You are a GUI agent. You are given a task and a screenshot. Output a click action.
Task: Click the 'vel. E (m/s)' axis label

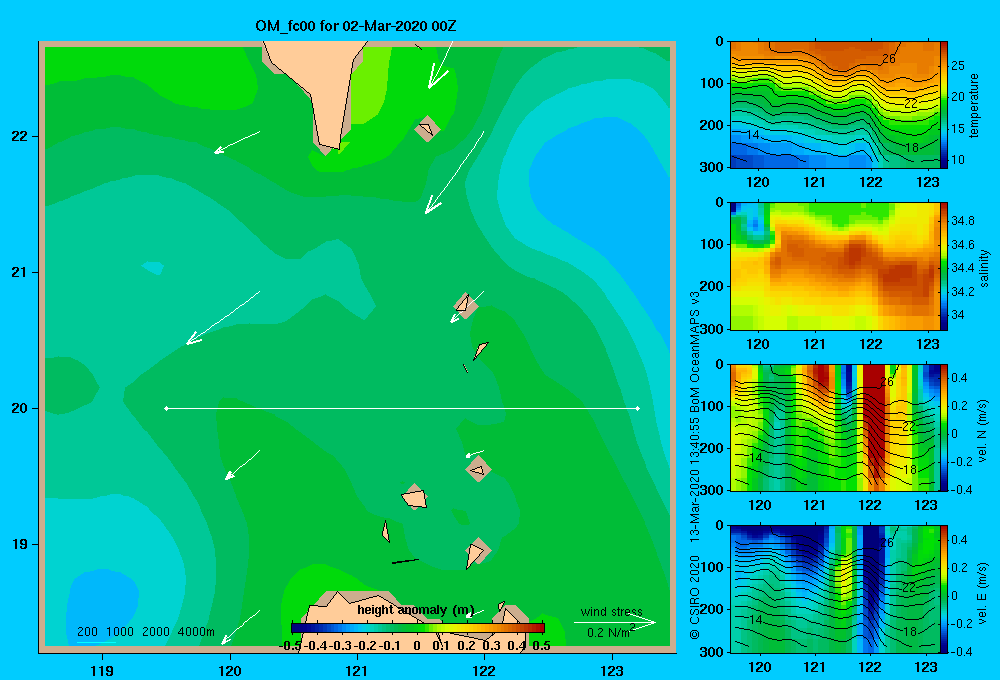[x=983, y=593]
